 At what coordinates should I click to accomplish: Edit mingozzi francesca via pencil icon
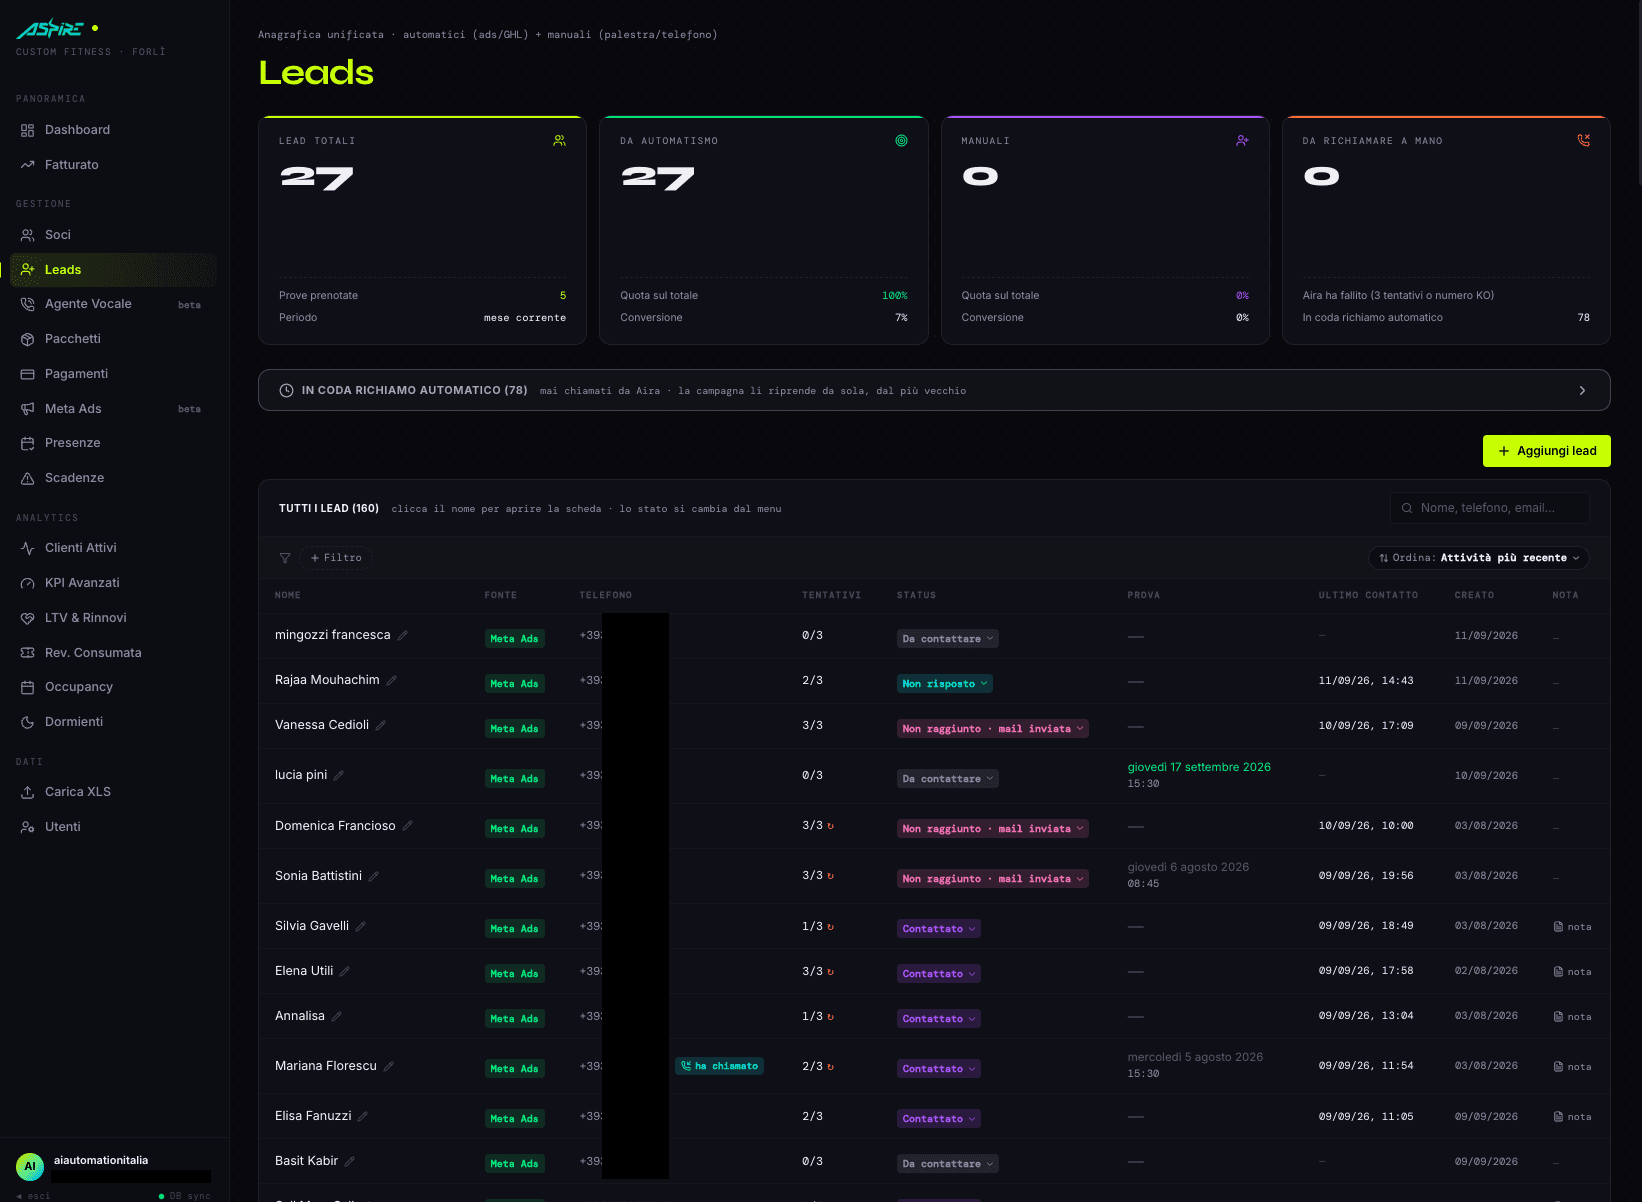pyautogui.click(x=403, y=635)
